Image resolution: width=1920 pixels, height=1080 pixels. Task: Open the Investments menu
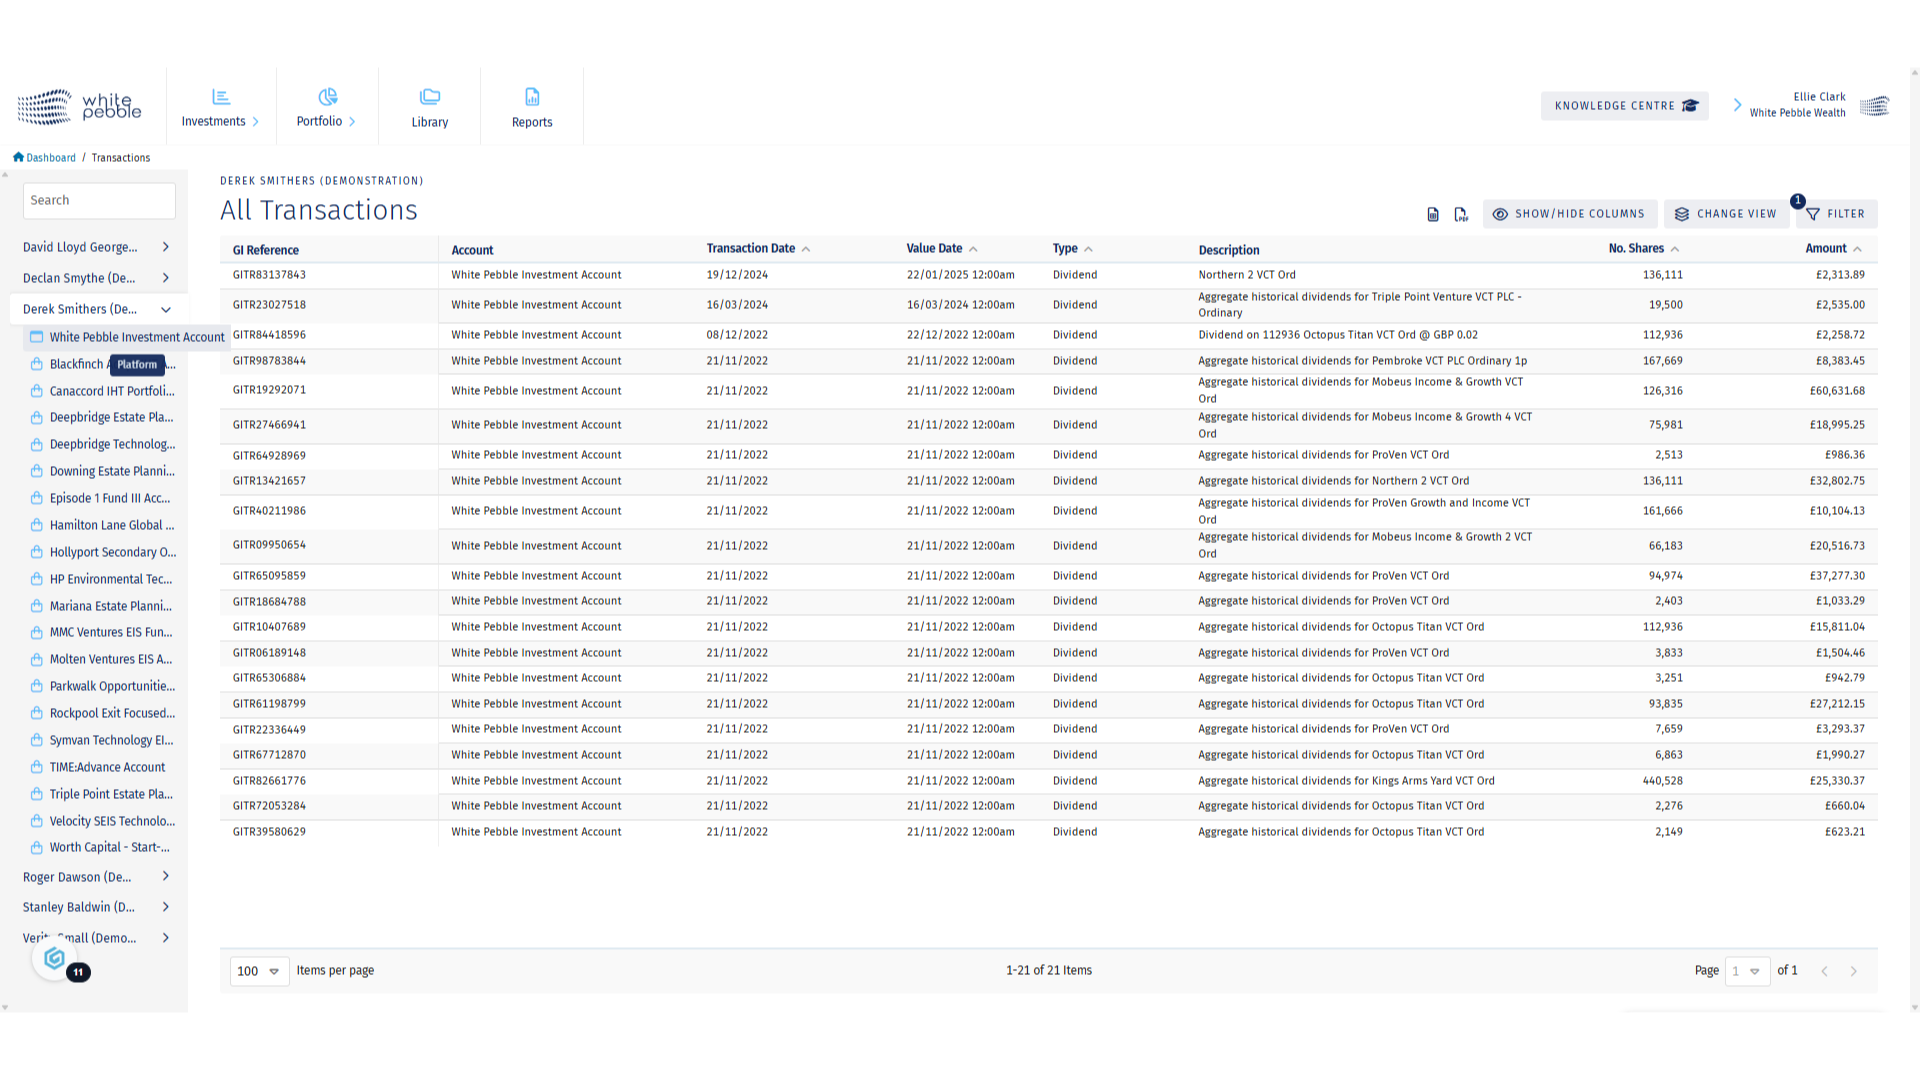point(220,107)
